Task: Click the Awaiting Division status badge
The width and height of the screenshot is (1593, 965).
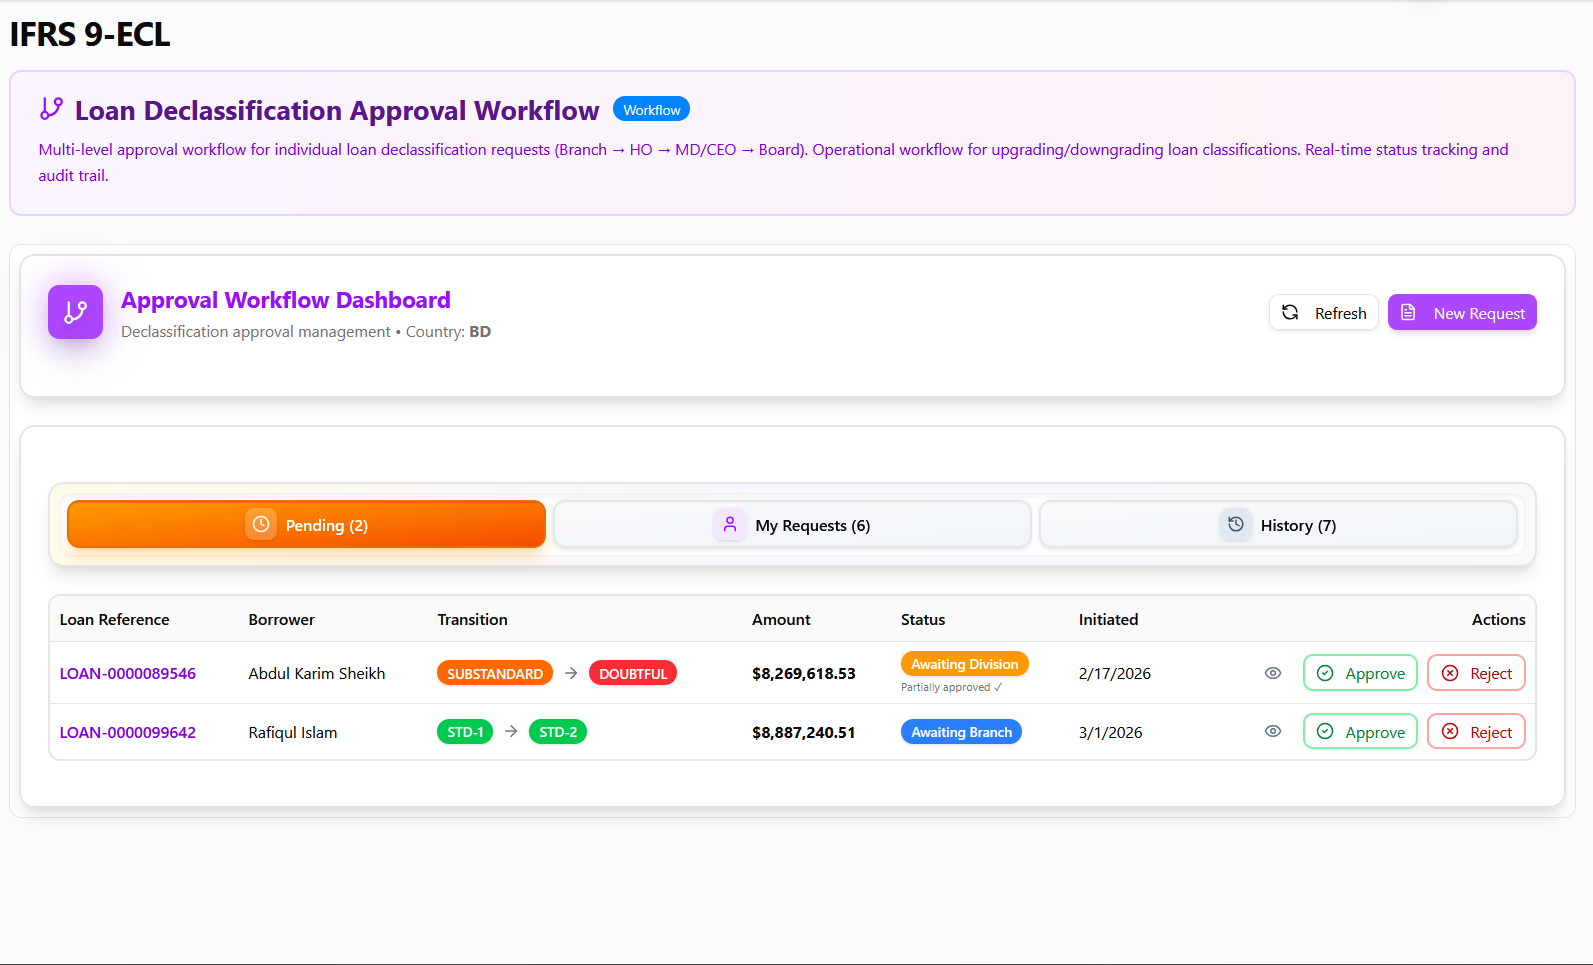Action: pos(964,664)
